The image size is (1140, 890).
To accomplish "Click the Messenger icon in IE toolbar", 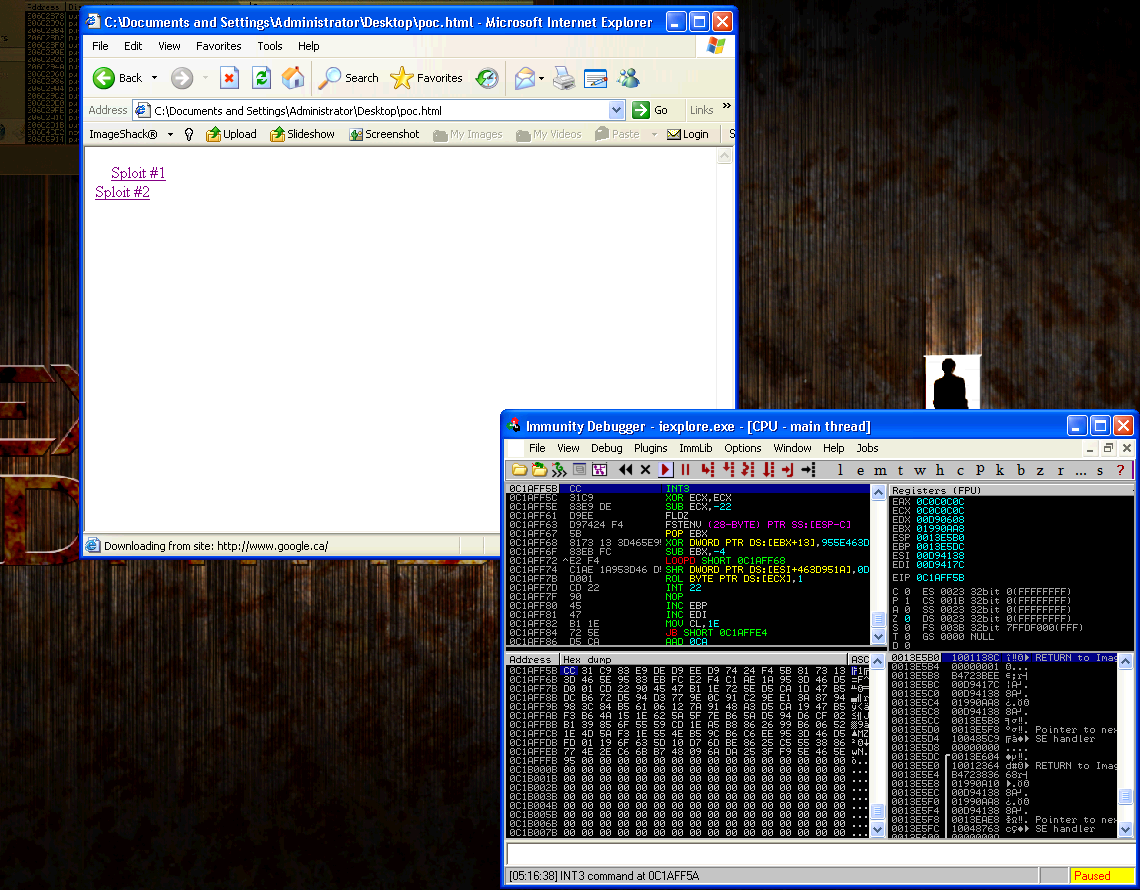I will point(628,78).
